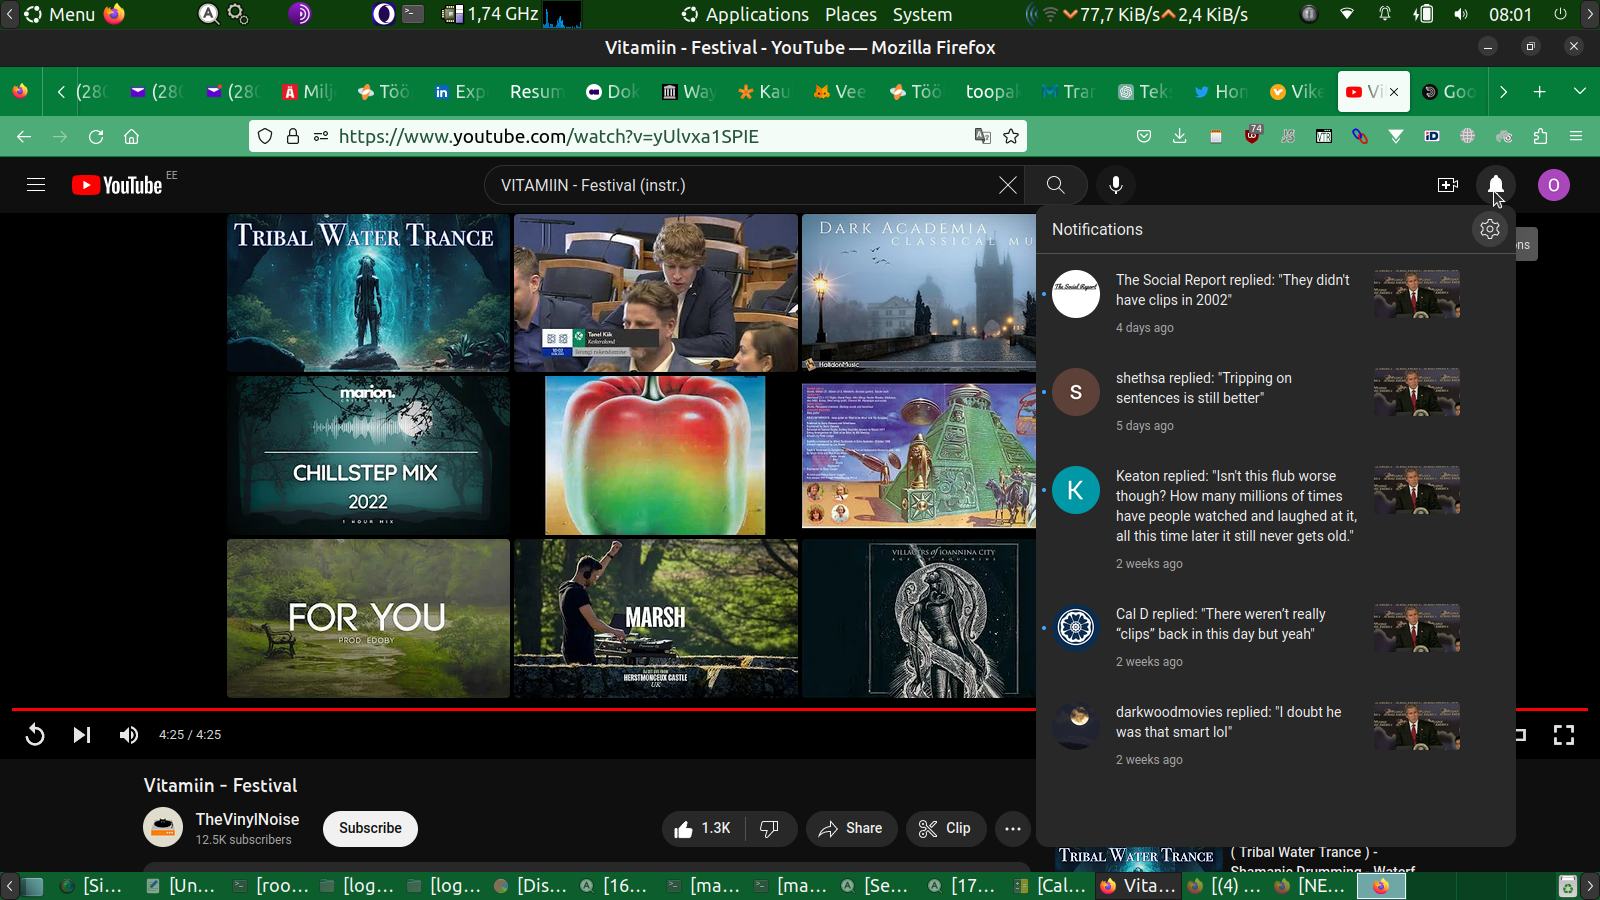Open TheVinylNoise channel avatar

point(163,828)
